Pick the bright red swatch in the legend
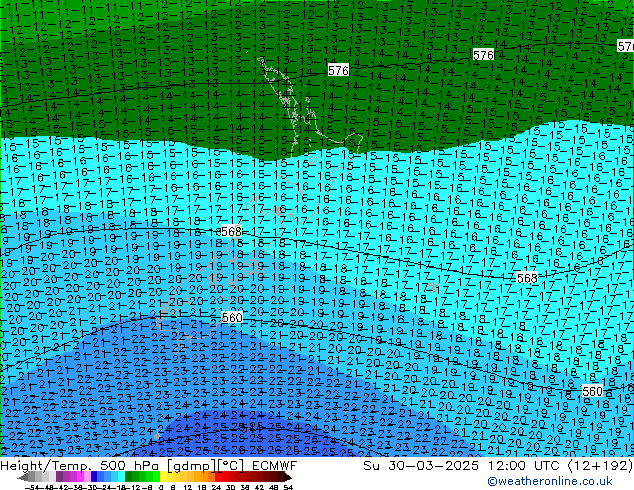This screenshot has width=634, height=490. [218, 477]
